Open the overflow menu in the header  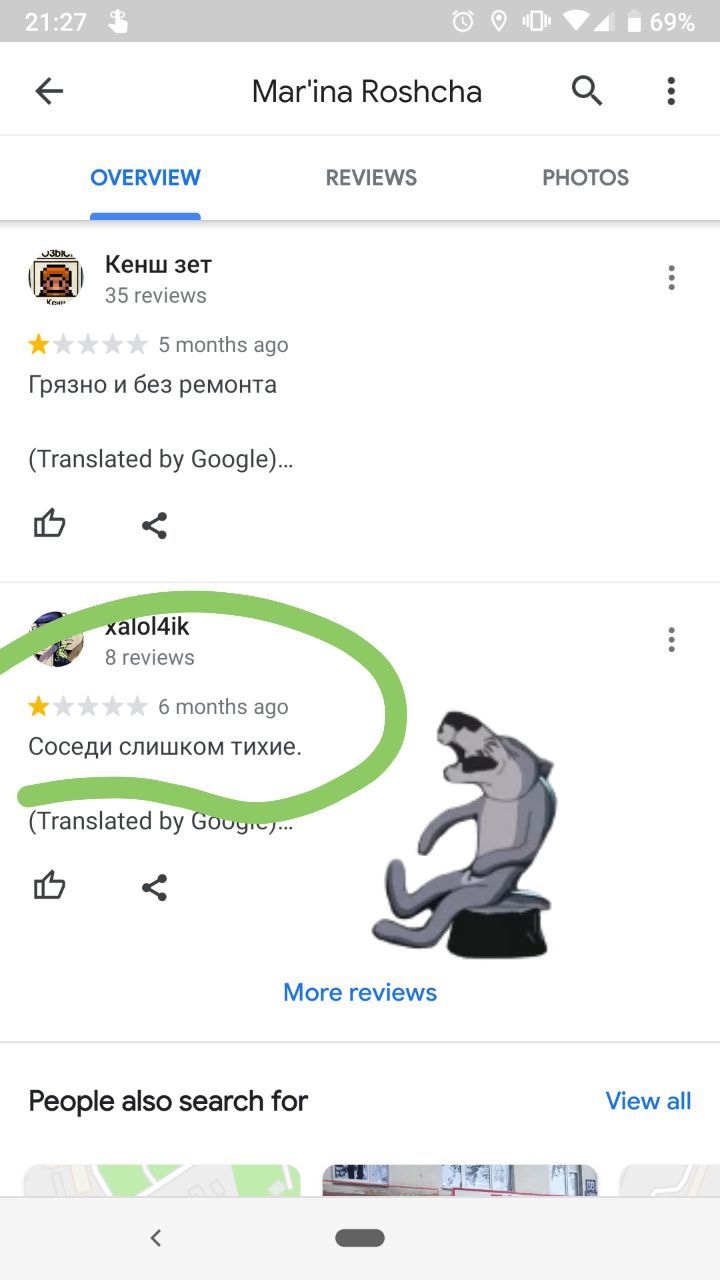click(x=671, y=91)
